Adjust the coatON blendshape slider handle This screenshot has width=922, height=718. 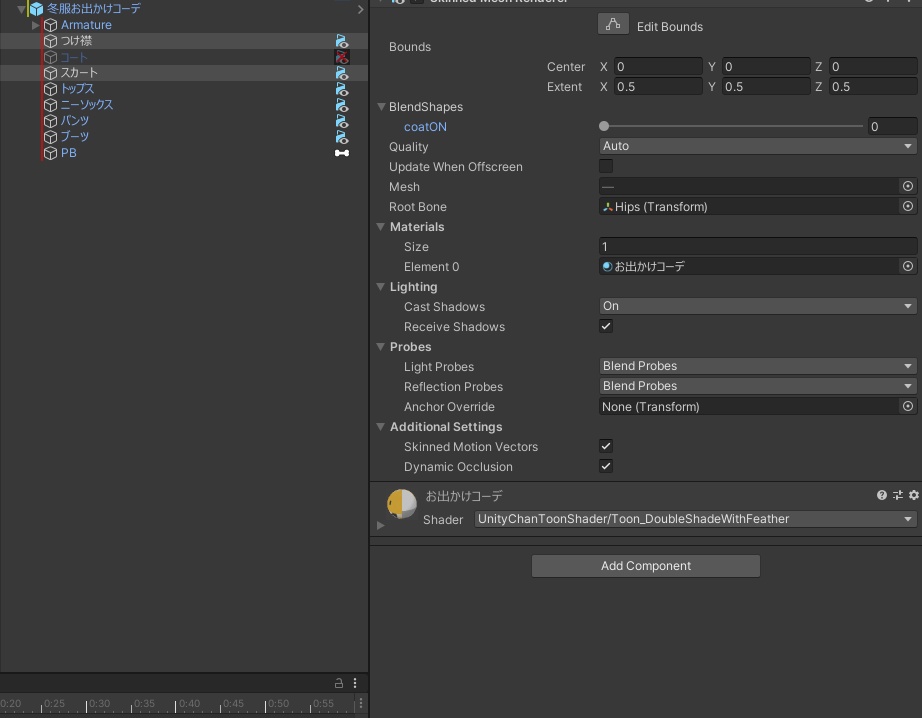pyautogui.click(x=604, y=126)
